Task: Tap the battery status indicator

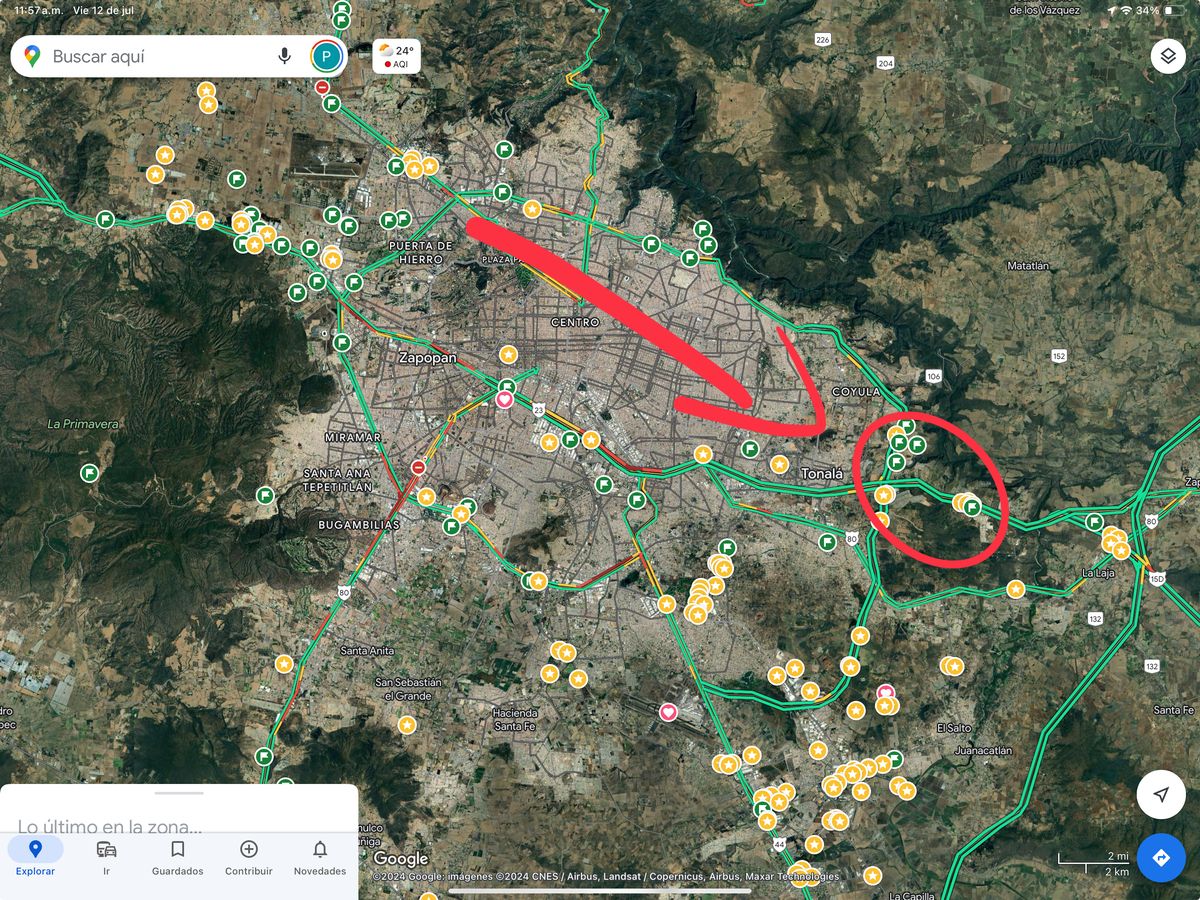Action: tap(1172, 10)
